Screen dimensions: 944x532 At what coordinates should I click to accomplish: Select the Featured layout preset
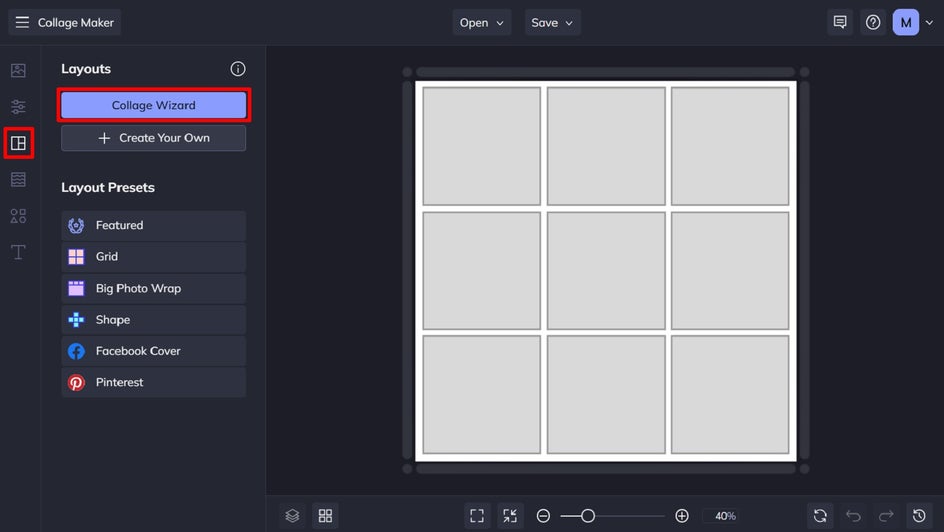(154, 225)
